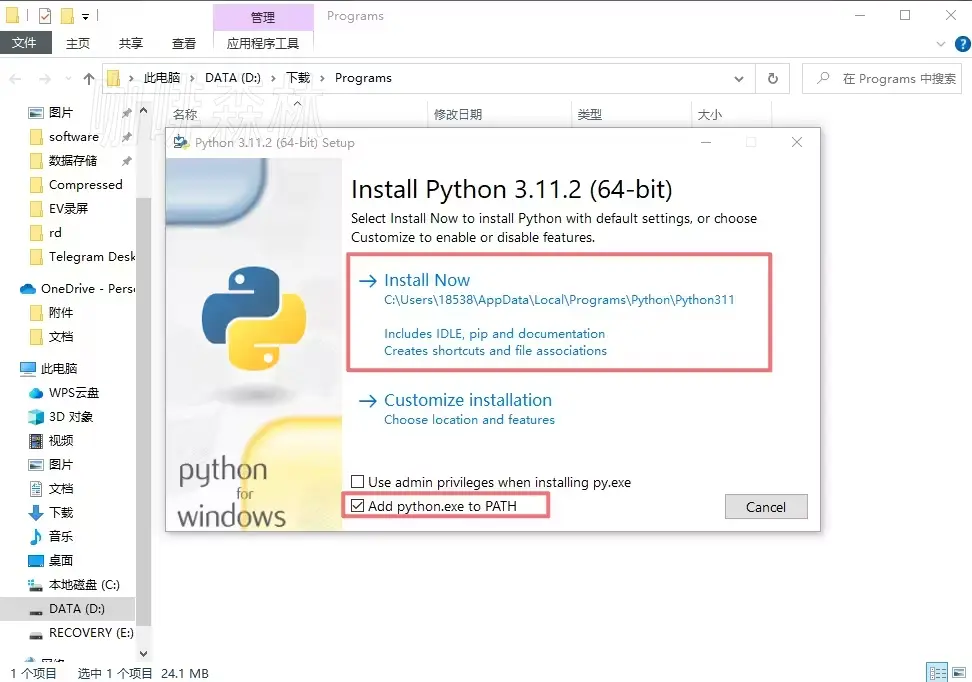The image size is (972, 682).
Task: Click new folder icon in title bar
Action: click(67, 16)
